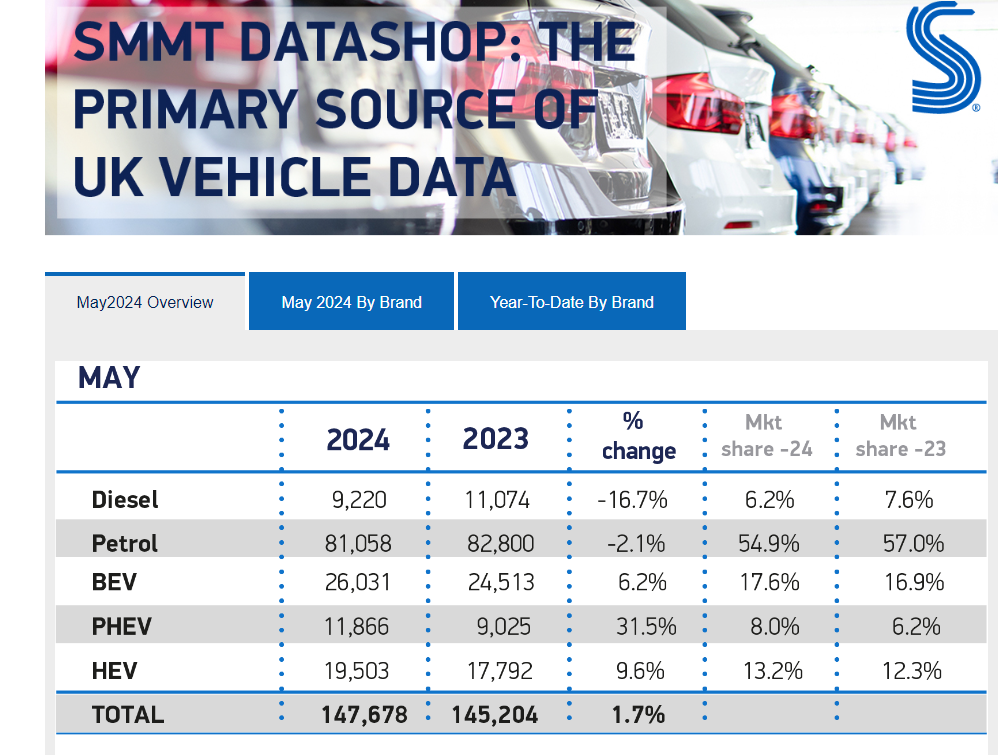Select the Petrol row label
This screenshot has width=998, height=755.
click(x=125, y=543)
